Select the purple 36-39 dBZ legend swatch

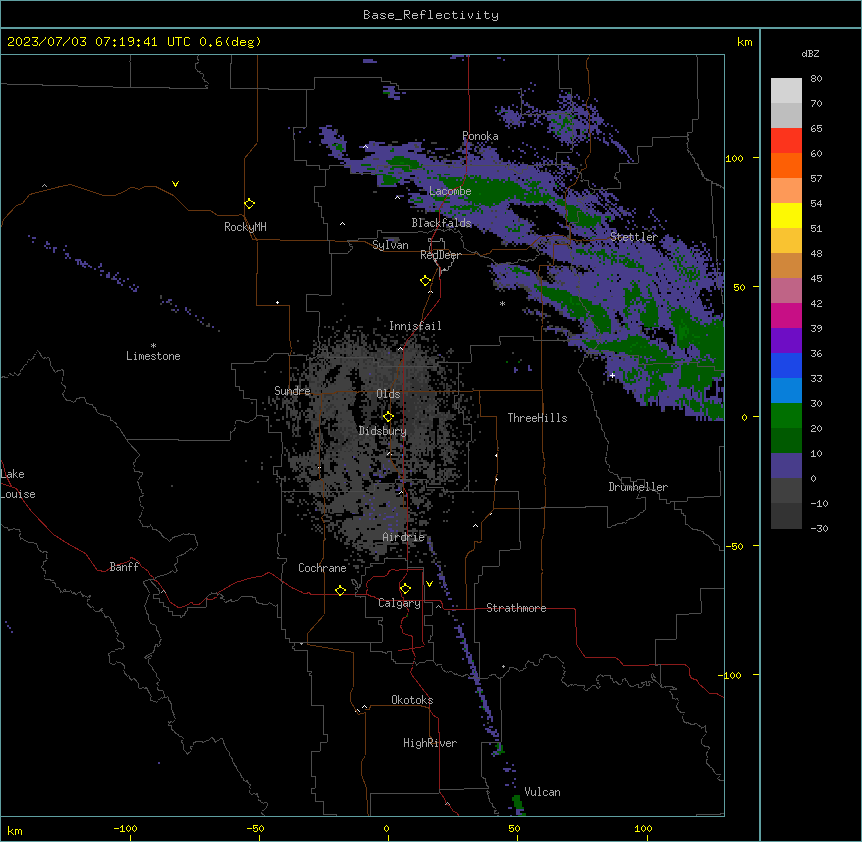(786, 341)
